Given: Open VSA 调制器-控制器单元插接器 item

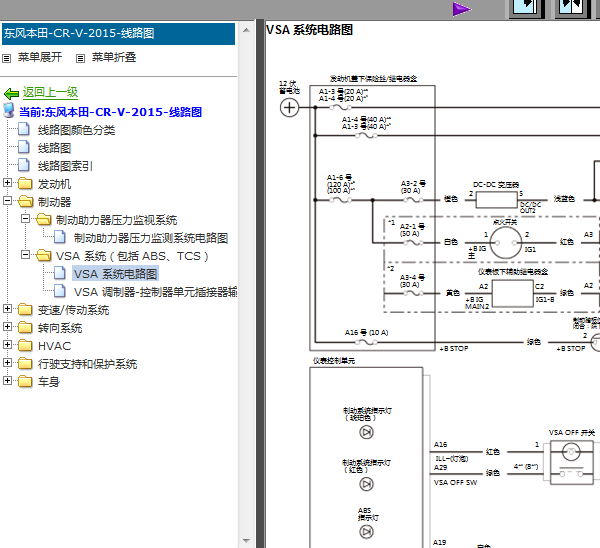Looking at the screenshot, I should pos(155,292).
